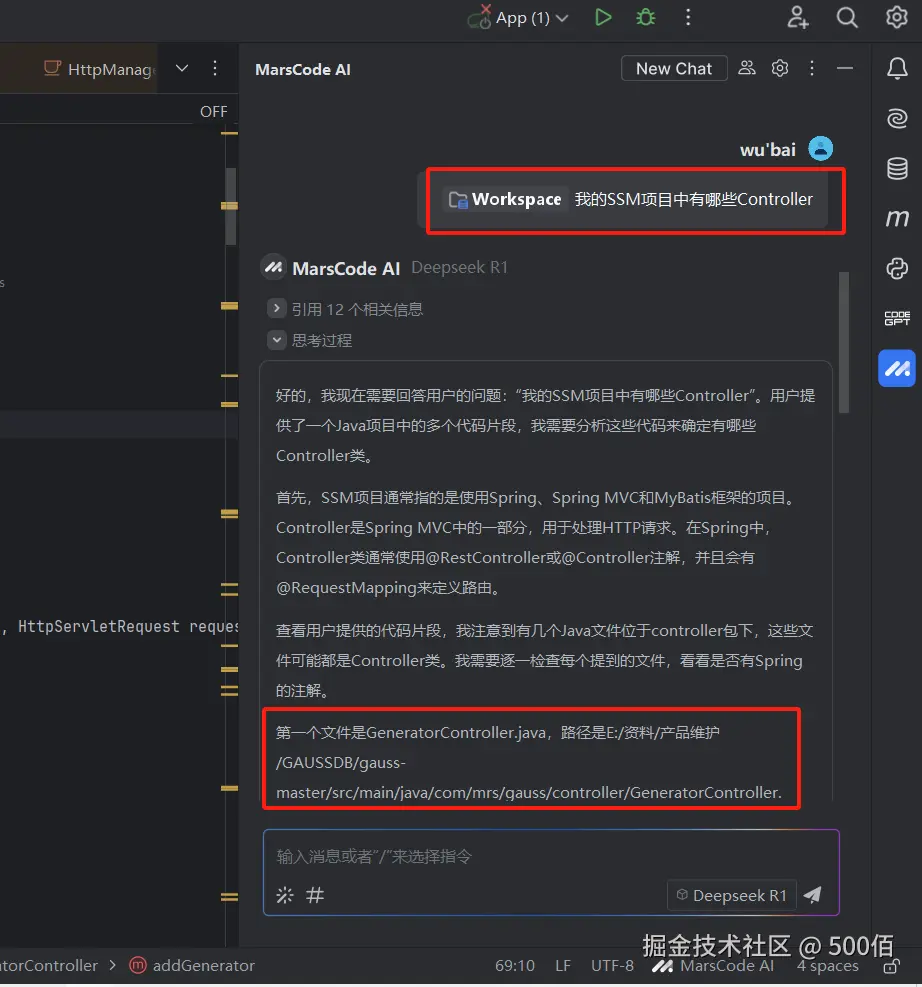This screenshot has height=987, width=922.
Task: Select the blue MarsCode AI sidebar icon
Action: (x=897, y=368)
